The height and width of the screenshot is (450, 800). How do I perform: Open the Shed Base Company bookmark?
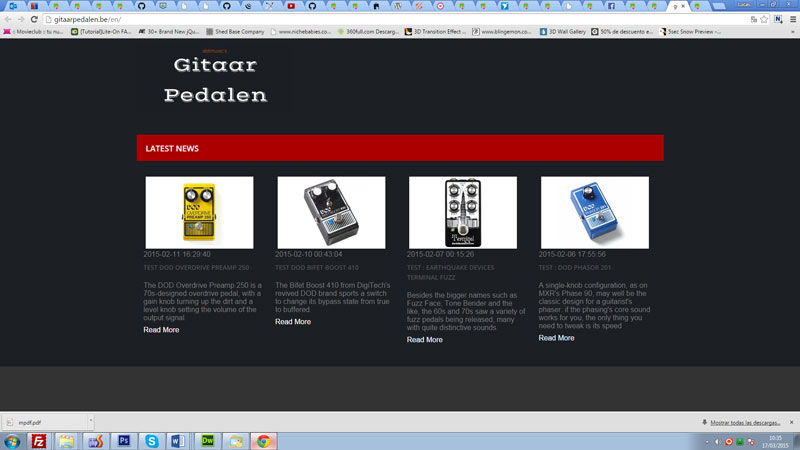click(x=235, y=32)
